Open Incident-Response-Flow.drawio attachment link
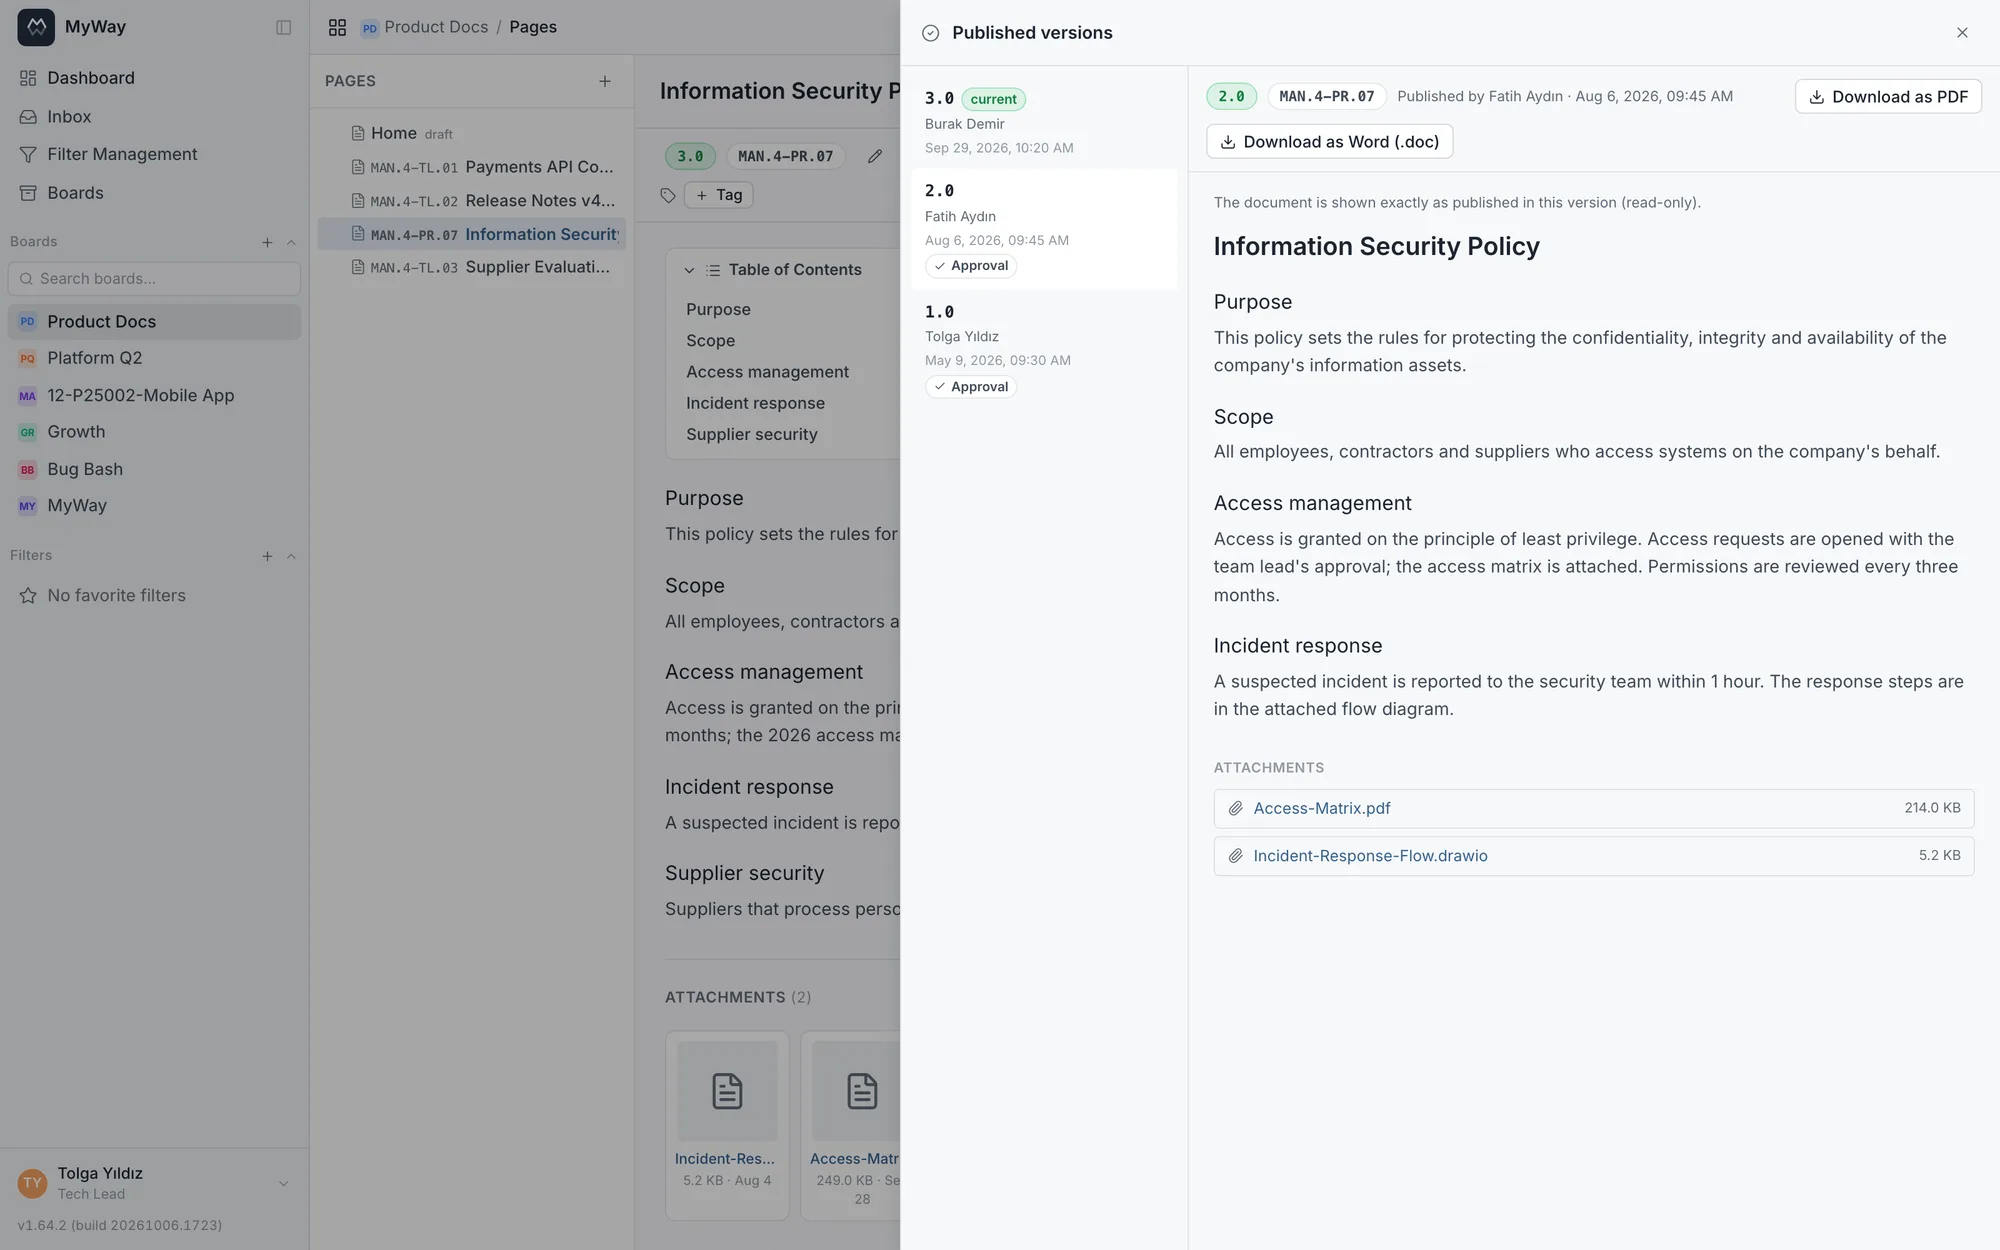Screen dimensions: 2000x1250 pyautogui.click(x=1370, y=856)
